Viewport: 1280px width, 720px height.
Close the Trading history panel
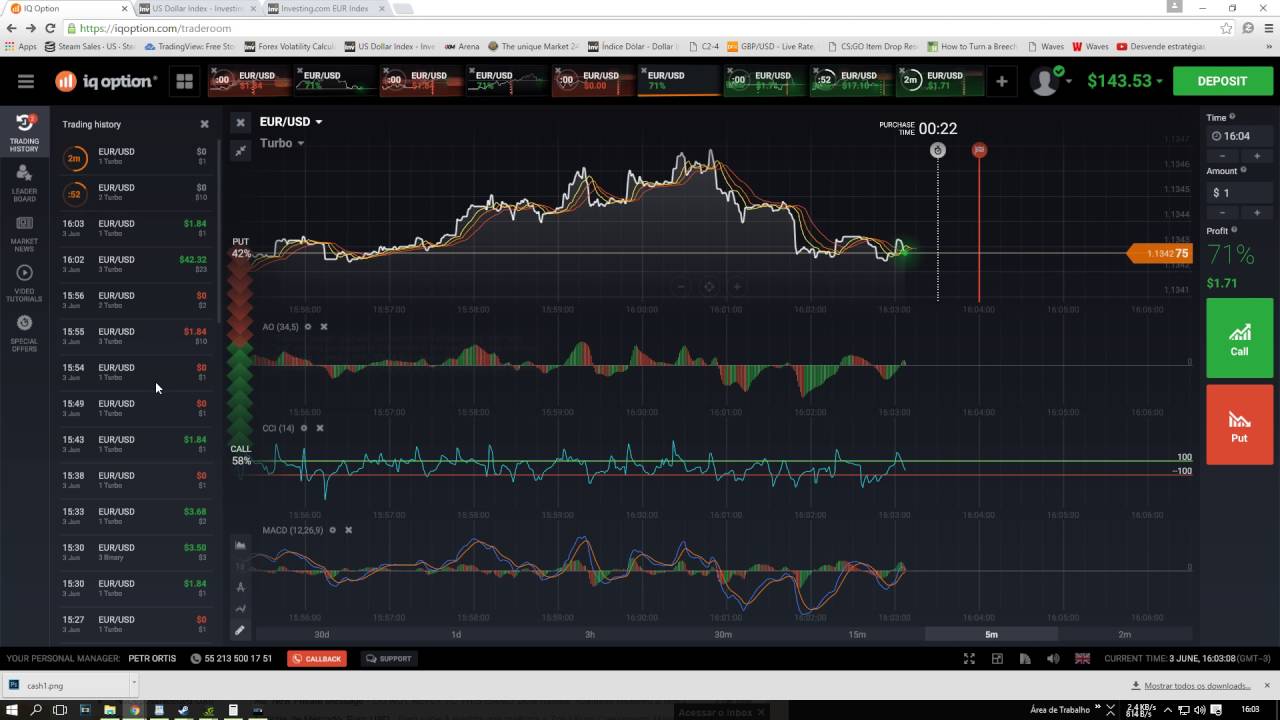(204, 124)
